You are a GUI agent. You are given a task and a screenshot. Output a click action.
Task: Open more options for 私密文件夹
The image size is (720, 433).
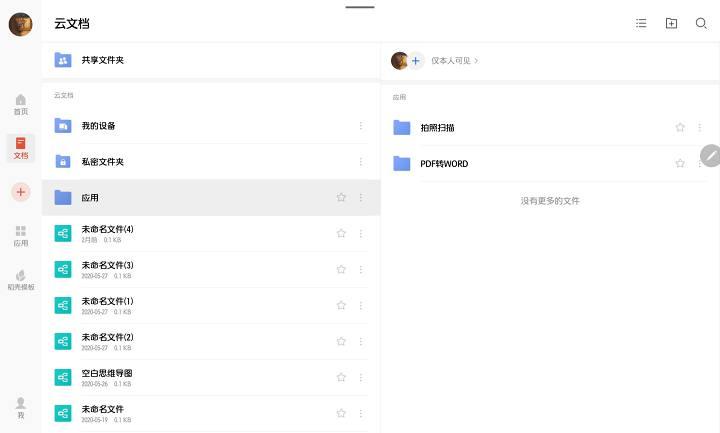361,162
